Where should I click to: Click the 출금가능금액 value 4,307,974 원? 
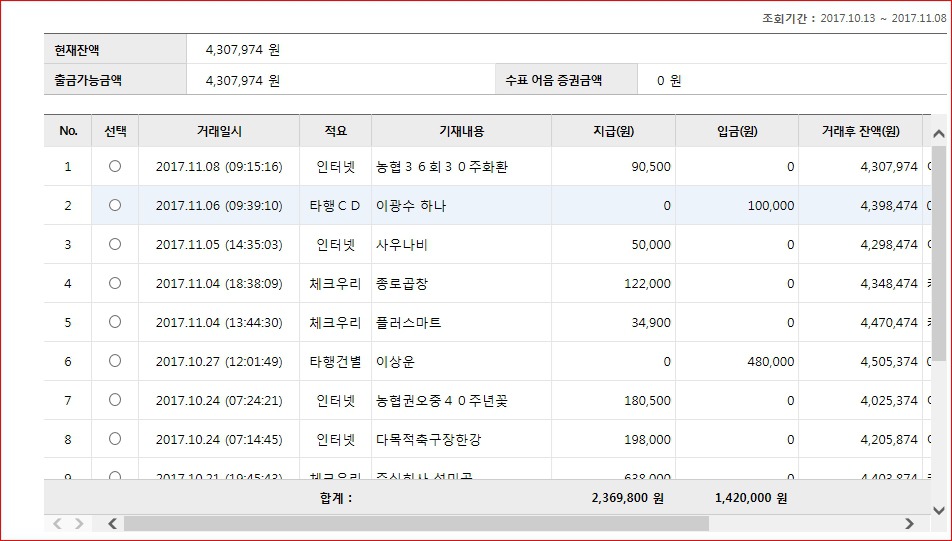coord(243,80)
